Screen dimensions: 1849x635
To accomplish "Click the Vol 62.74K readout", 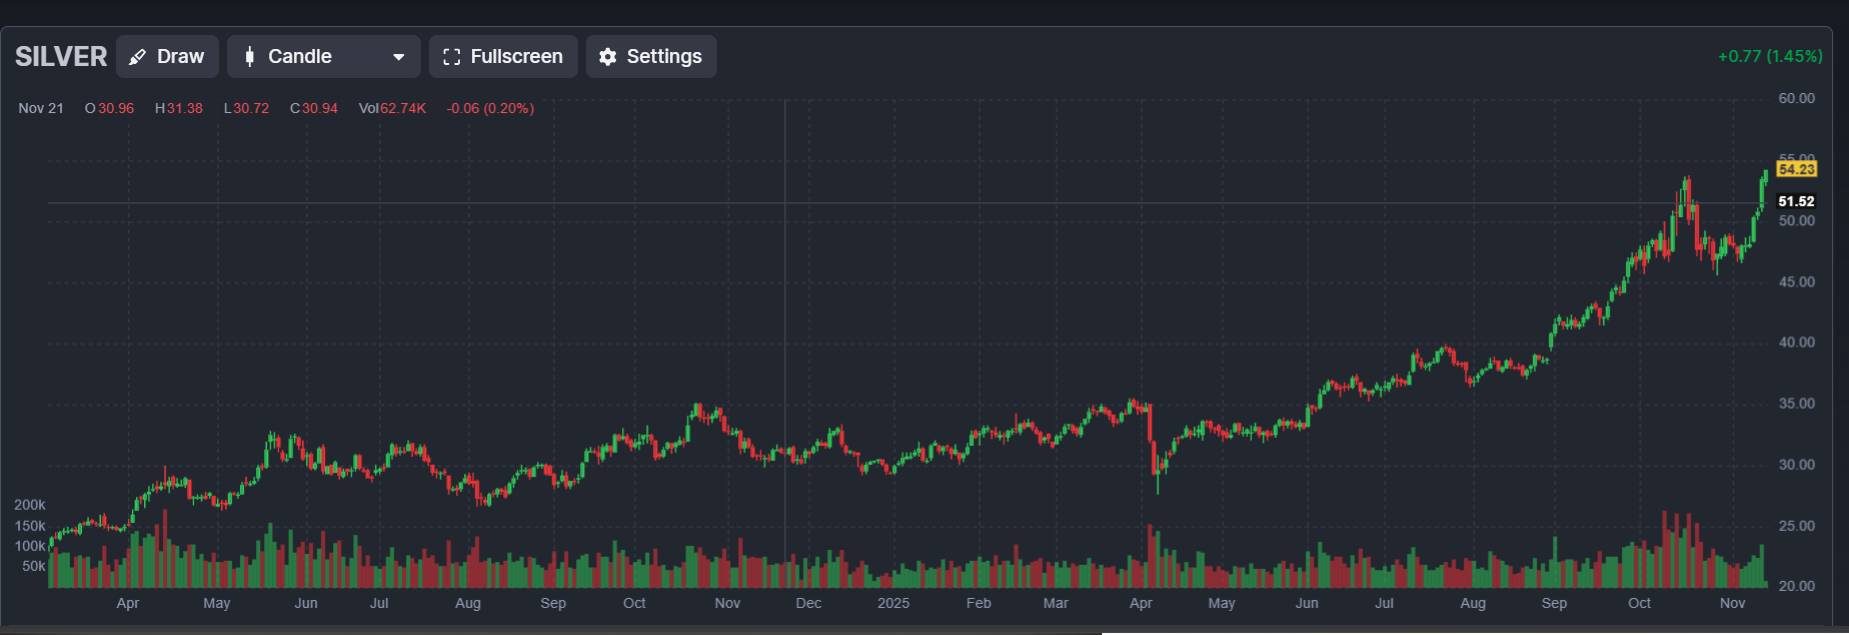I will coord(392,109).
